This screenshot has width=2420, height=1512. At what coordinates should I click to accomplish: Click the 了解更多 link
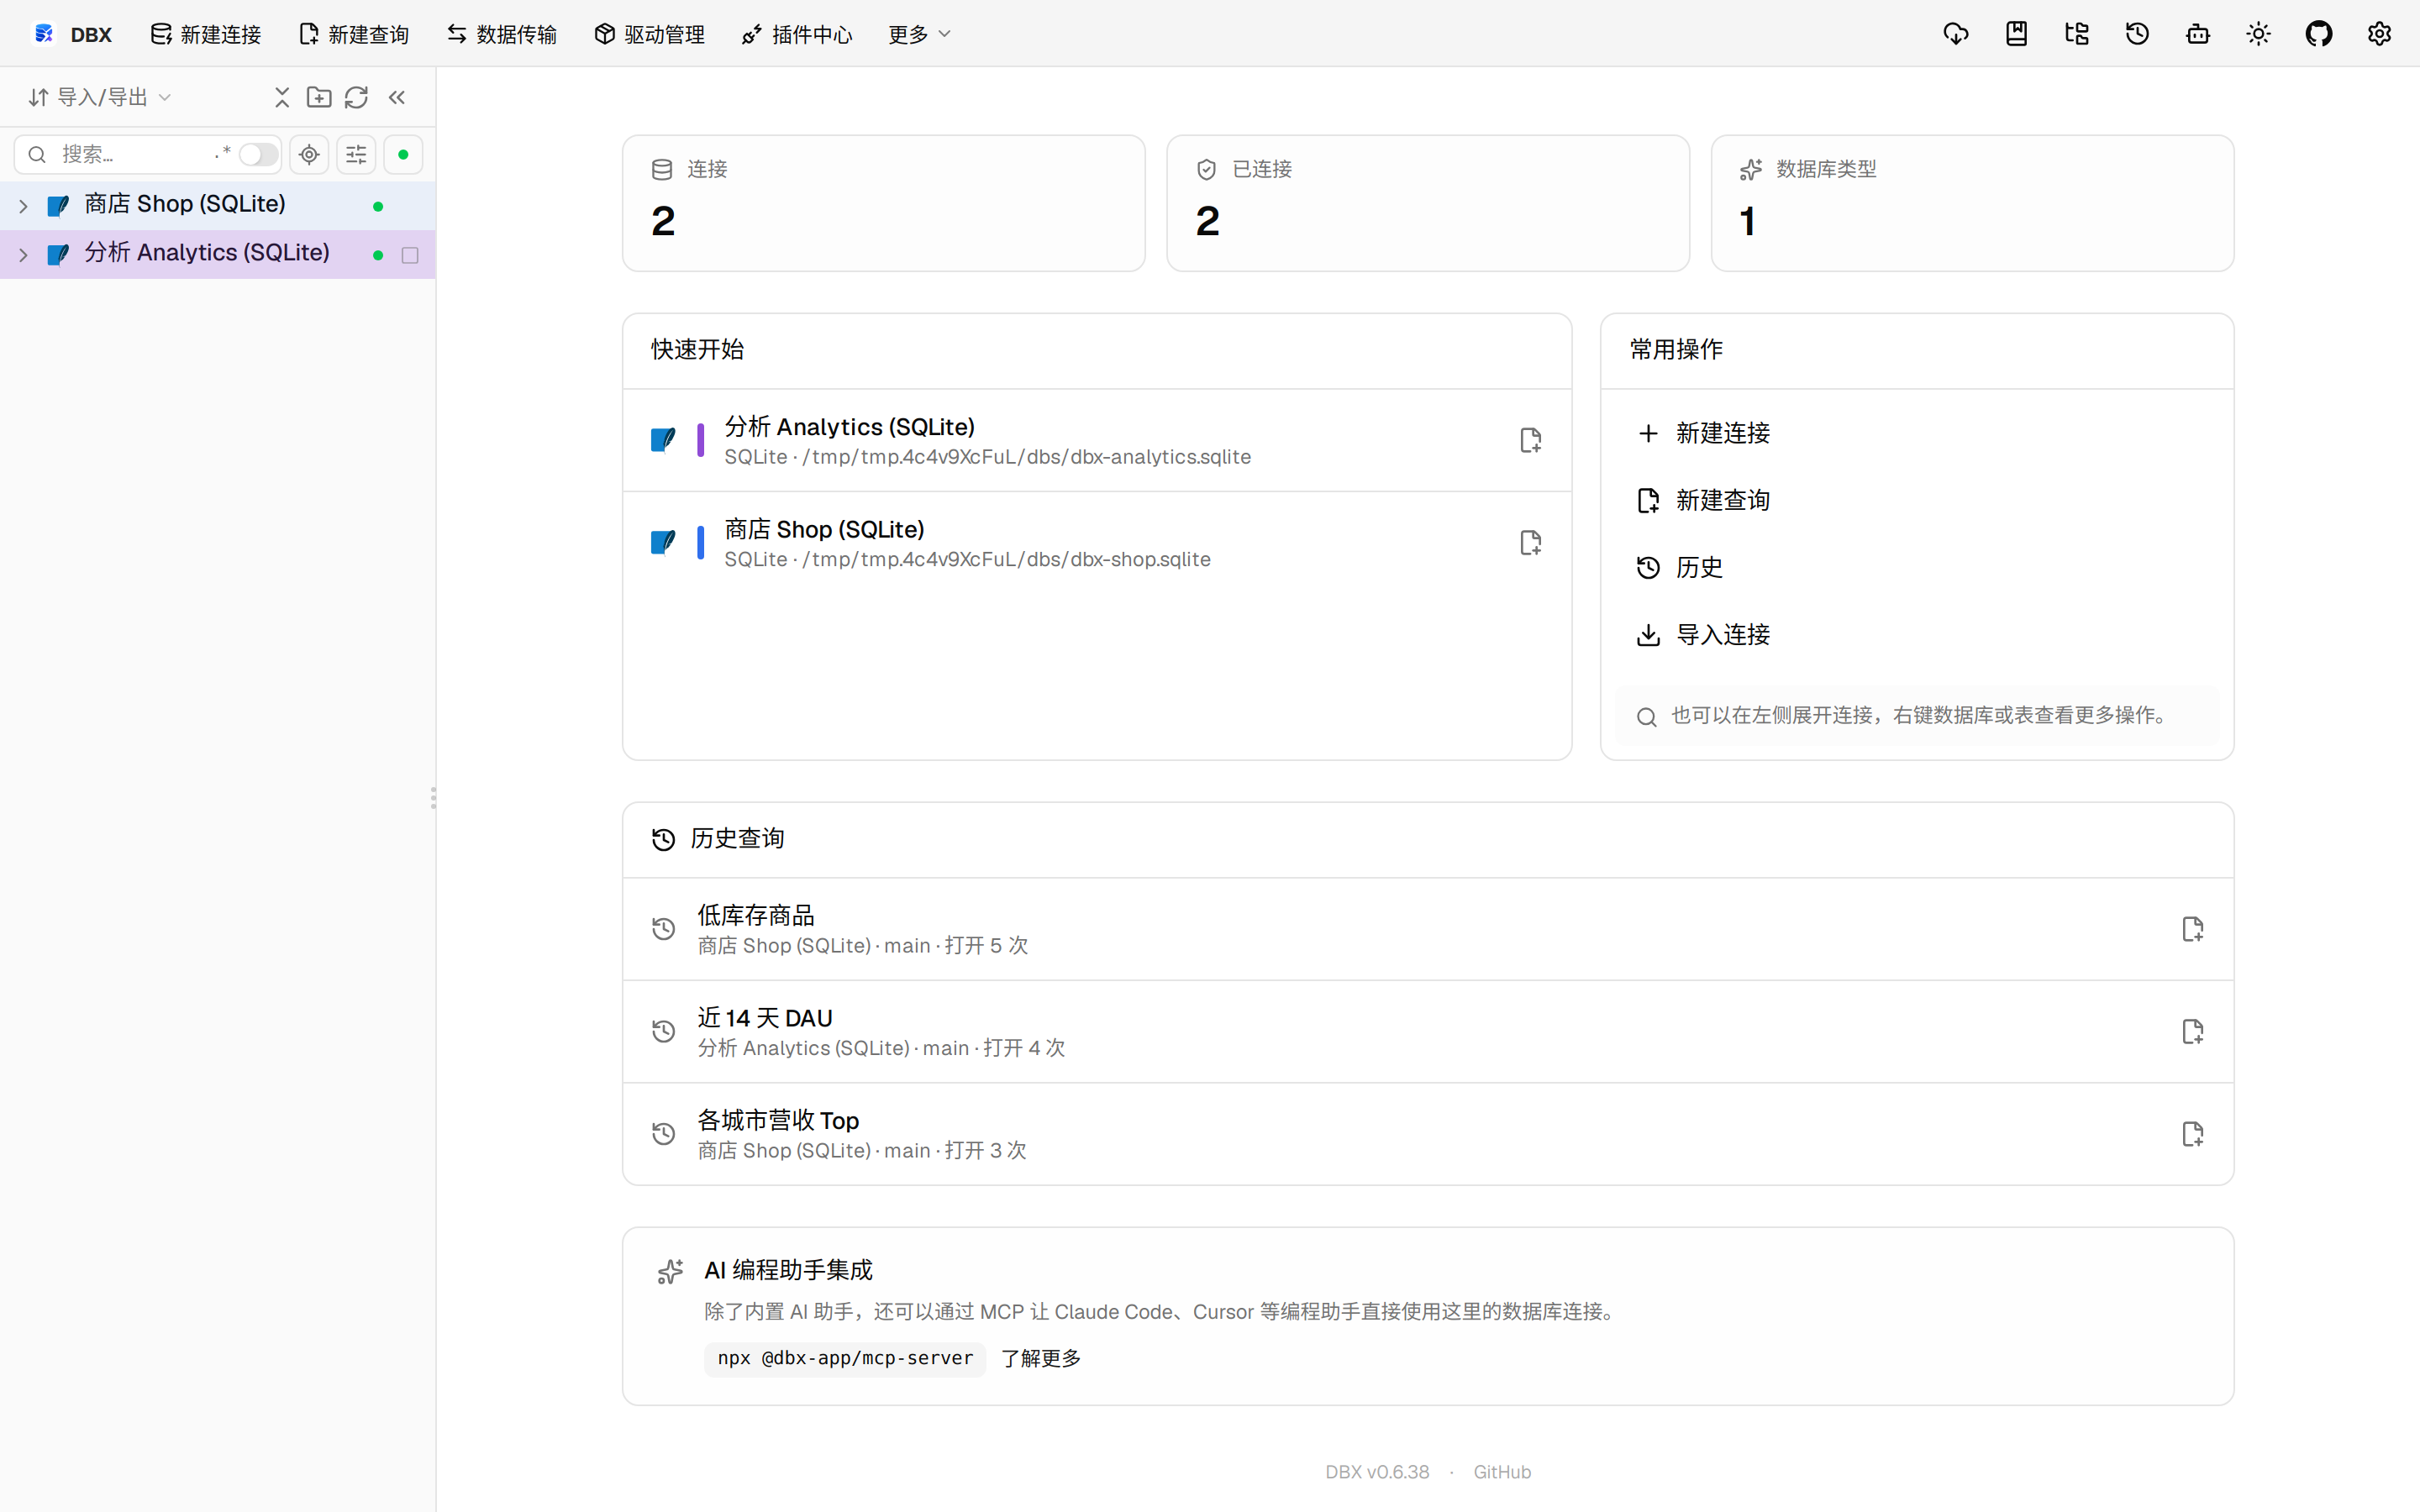pyautogui.click(x=1041, y=1358)
